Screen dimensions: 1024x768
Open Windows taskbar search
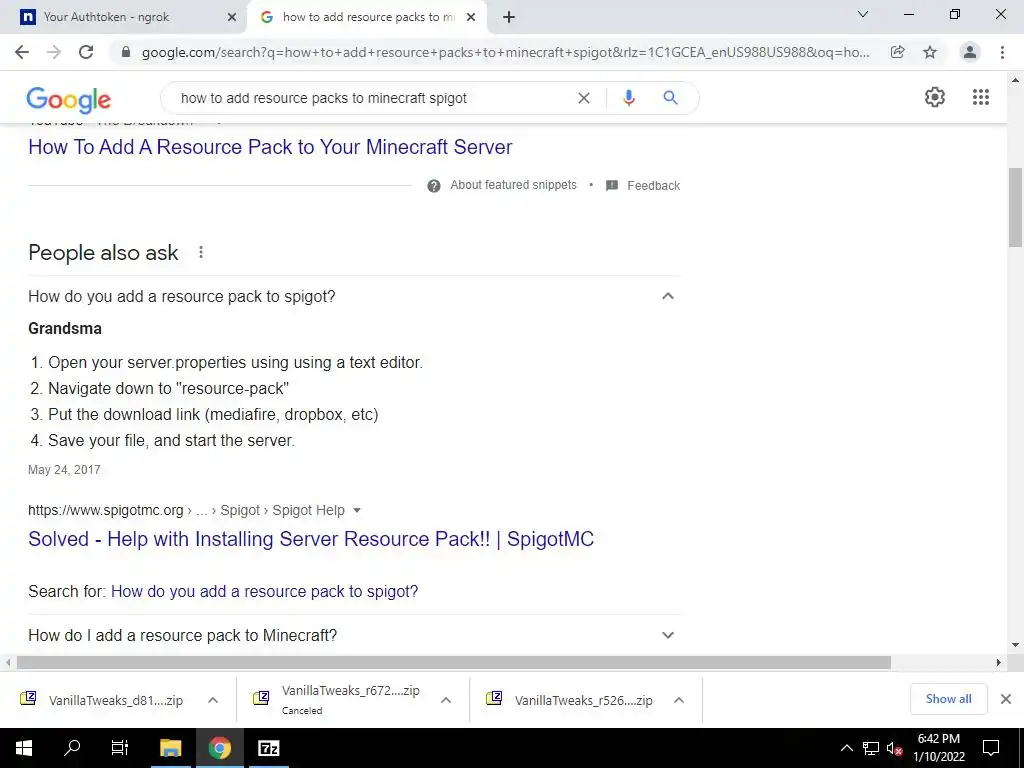coord(72,748)
